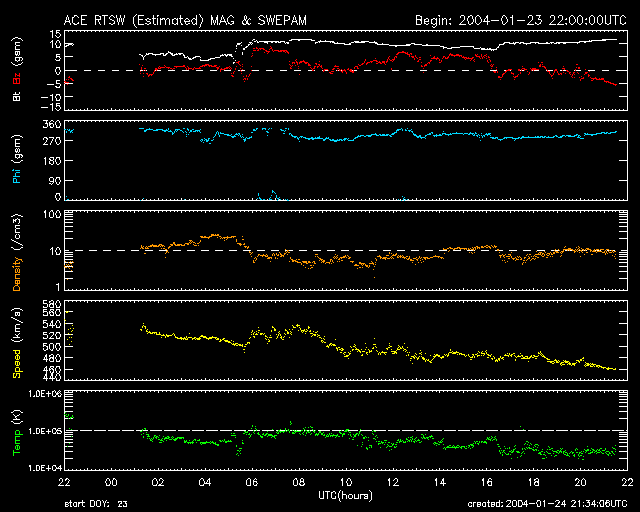This screenshot has width=640, height=512.
Task: Click the "(km/s)" unit on the Speed label
Action: tap(18, 326)
